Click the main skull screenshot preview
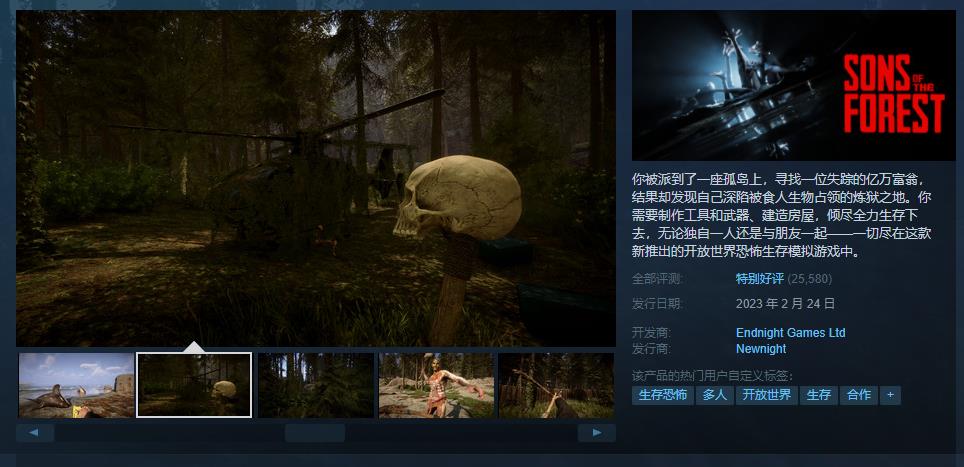This screenshot has height=467, width=964. 316,178
